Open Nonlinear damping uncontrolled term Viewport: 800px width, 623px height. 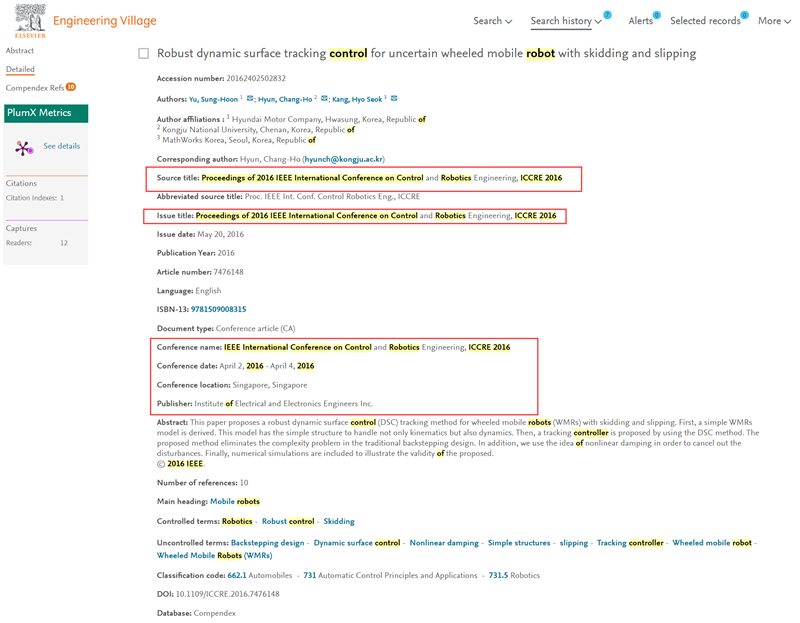pos(444,543)
